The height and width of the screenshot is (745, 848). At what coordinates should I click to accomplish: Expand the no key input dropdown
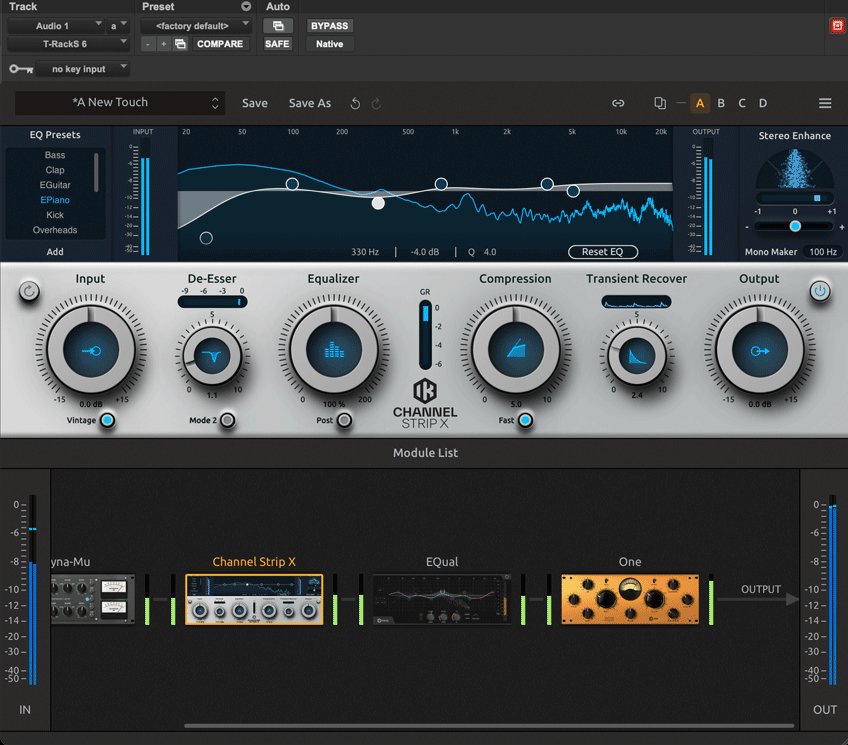point(84,69)
